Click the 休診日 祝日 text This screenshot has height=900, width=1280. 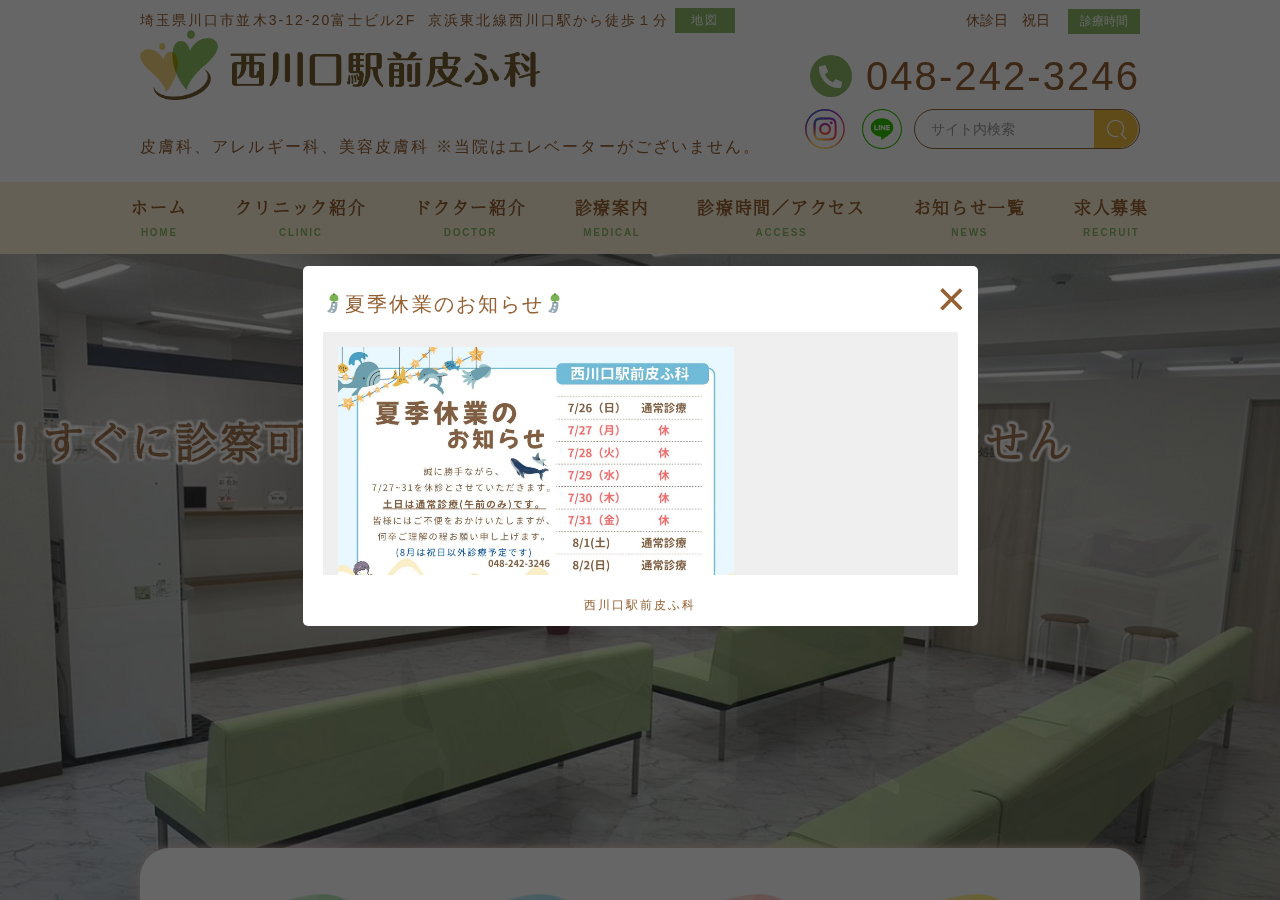[1008, 21]
